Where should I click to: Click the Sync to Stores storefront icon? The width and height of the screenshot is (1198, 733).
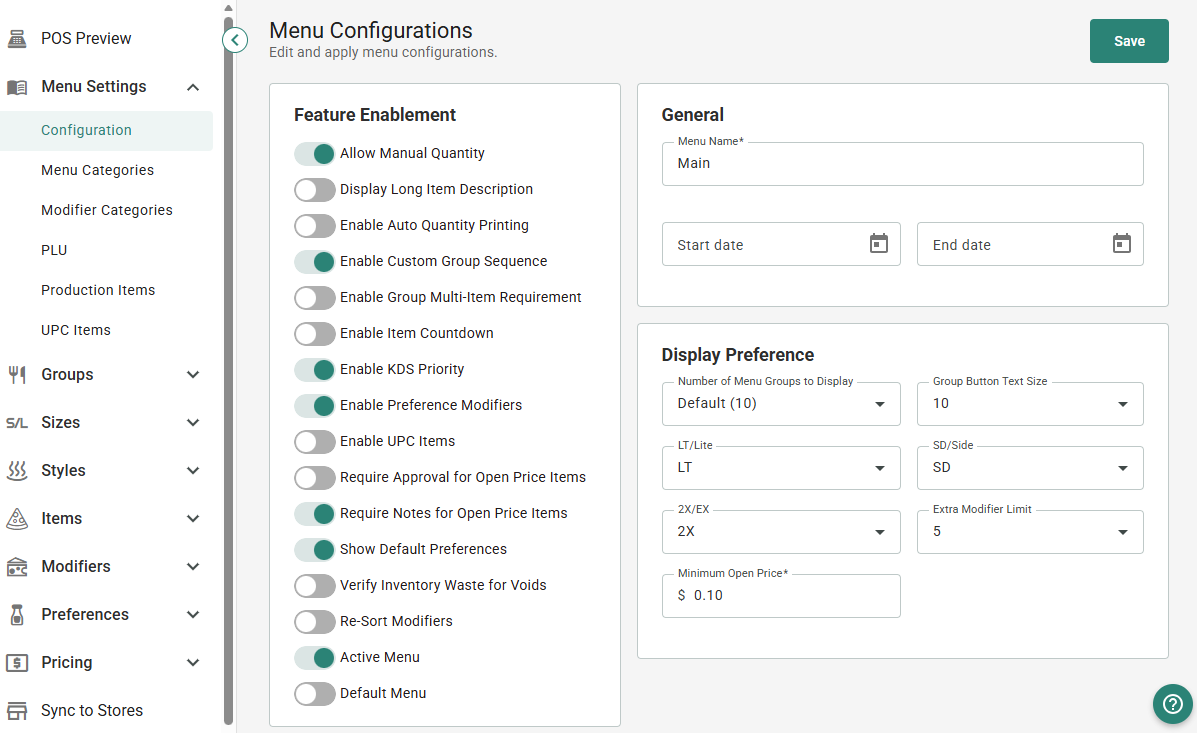[17, 711]
